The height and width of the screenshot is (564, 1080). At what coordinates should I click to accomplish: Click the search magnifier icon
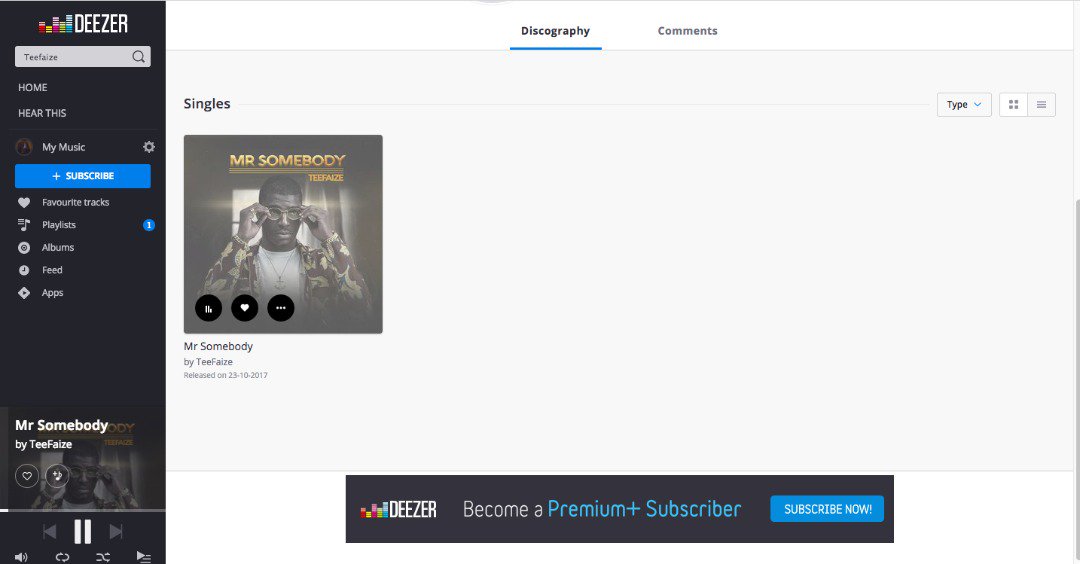coord(138,56)
